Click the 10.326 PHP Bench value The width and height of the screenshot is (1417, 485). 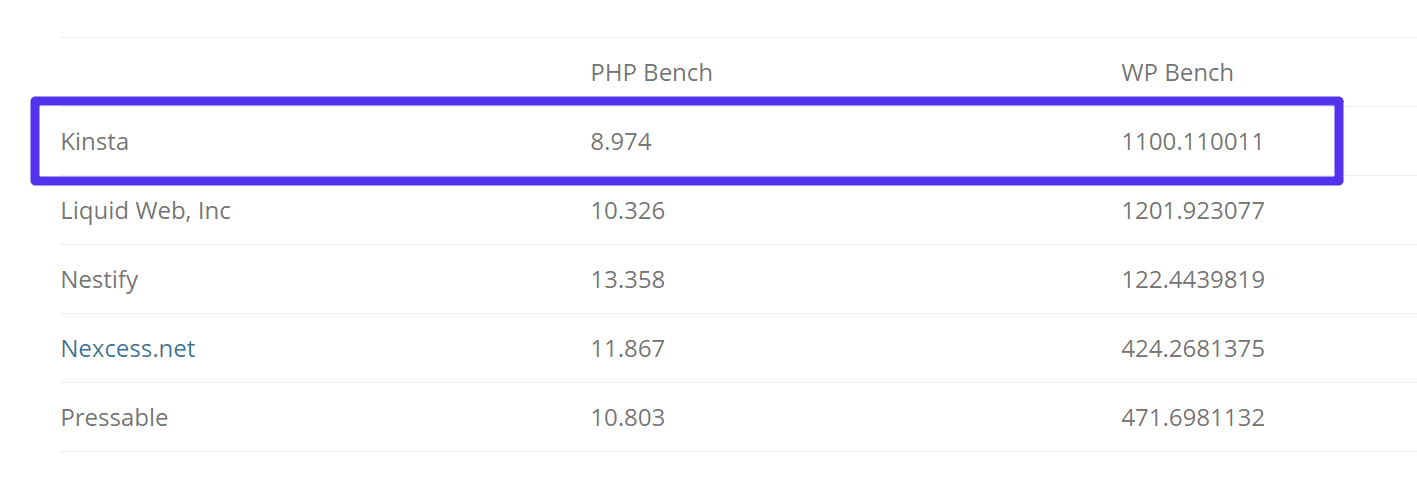coord(627,211)
